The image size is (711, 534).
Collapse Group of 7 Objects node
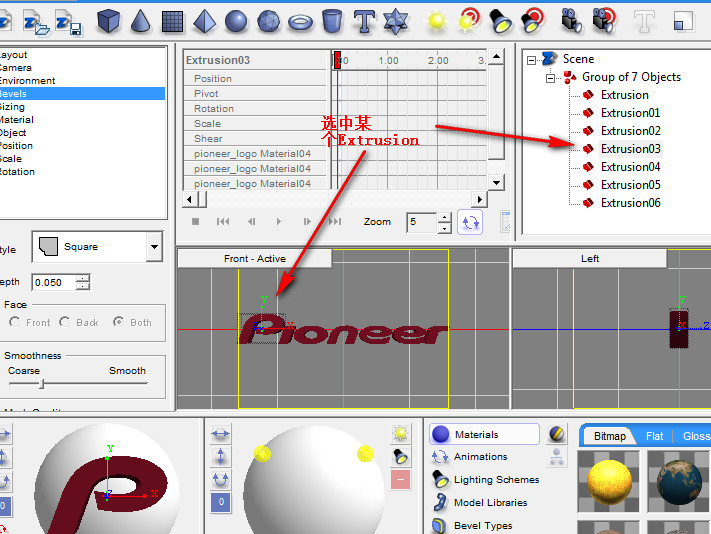[x=550, y=78]
